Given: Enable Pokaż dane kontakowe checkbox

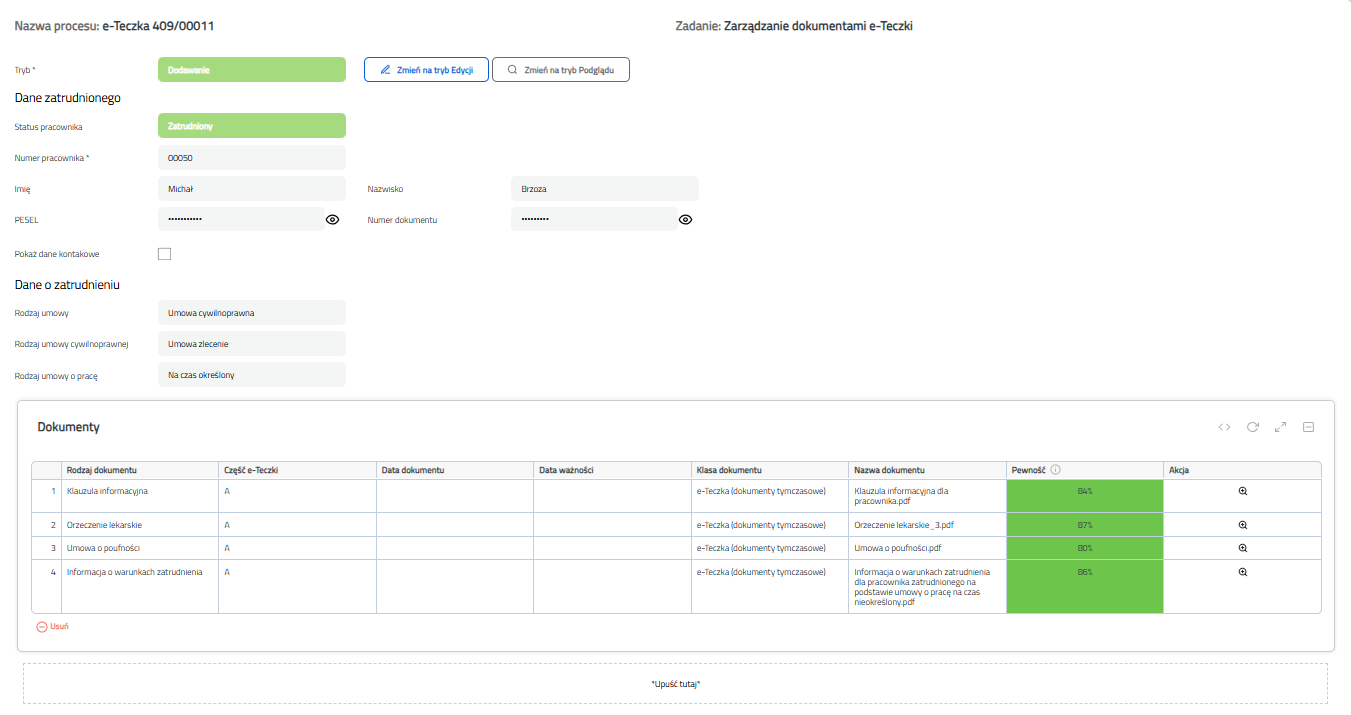Looking at the screenshot, I should (x=165, y=254).
